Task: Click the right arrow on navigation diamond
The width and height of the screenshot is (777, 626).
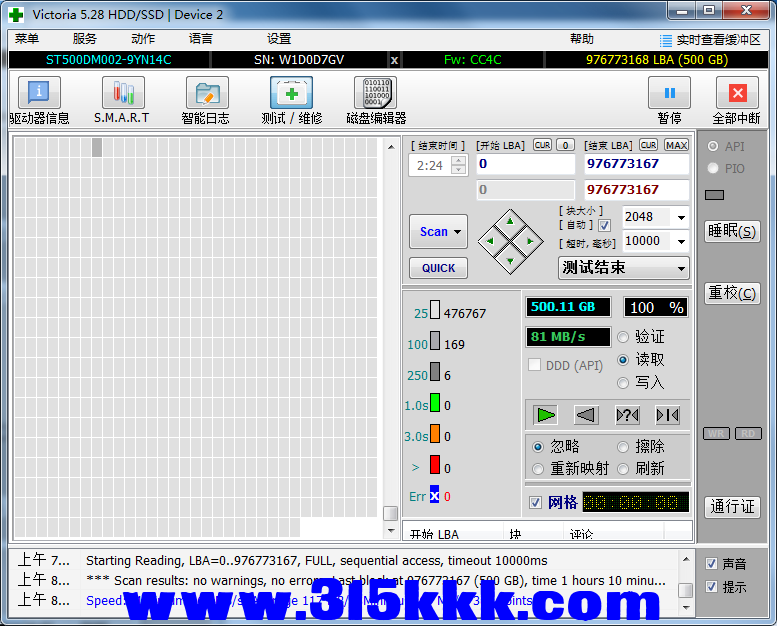Action: (530, 241)
